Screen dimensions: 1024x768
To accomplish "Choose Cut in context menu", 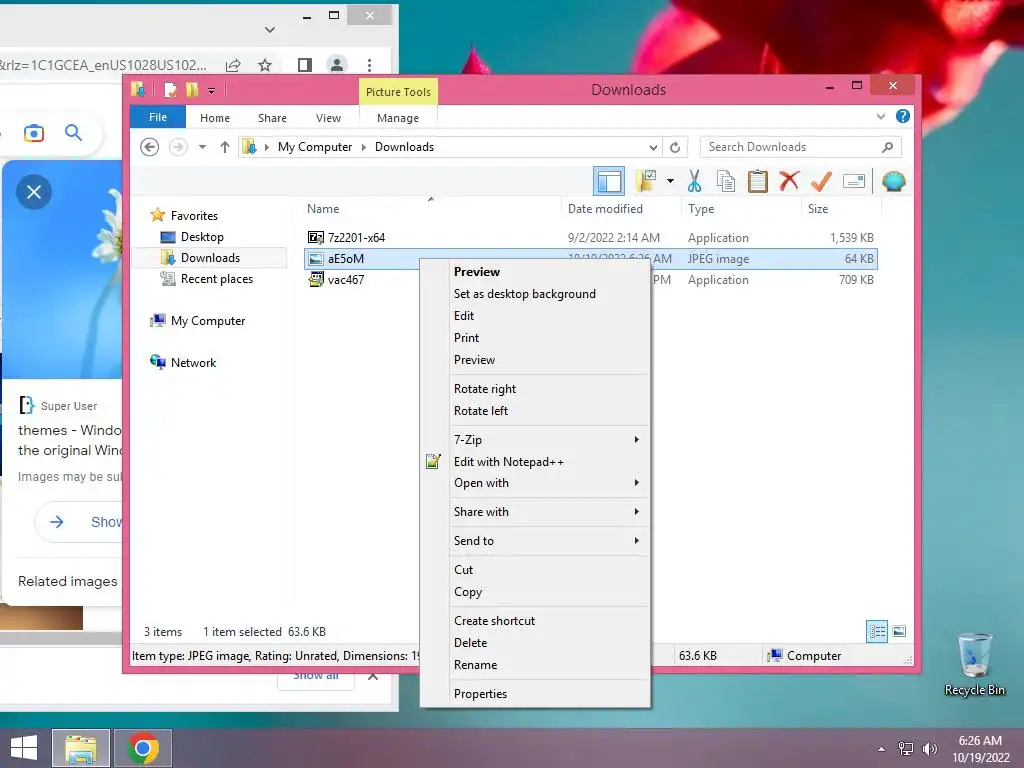I will tap(535, 569).
